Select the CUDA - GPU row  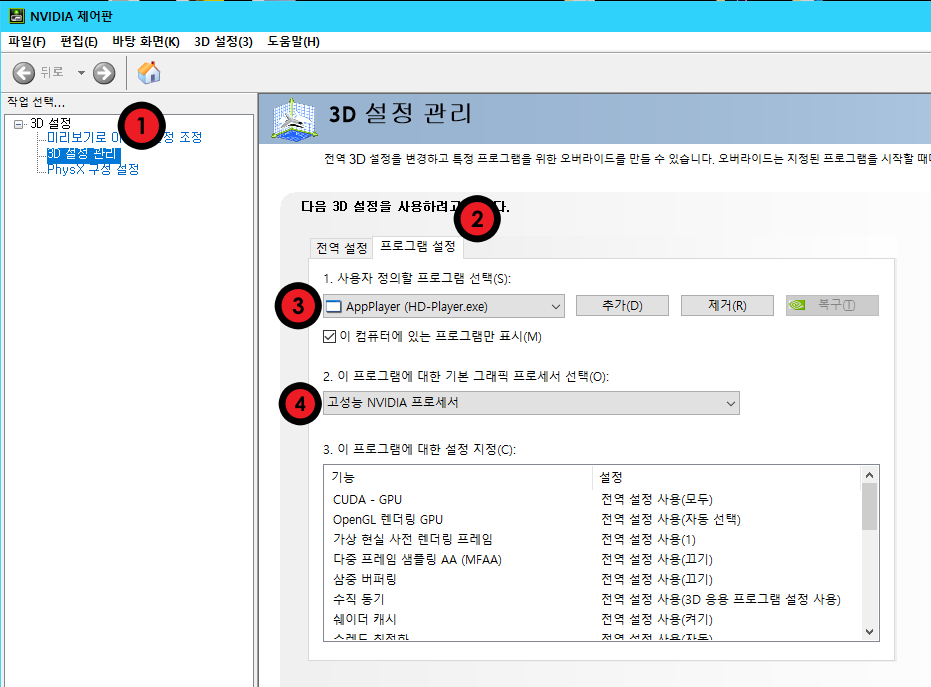(593, 499)
